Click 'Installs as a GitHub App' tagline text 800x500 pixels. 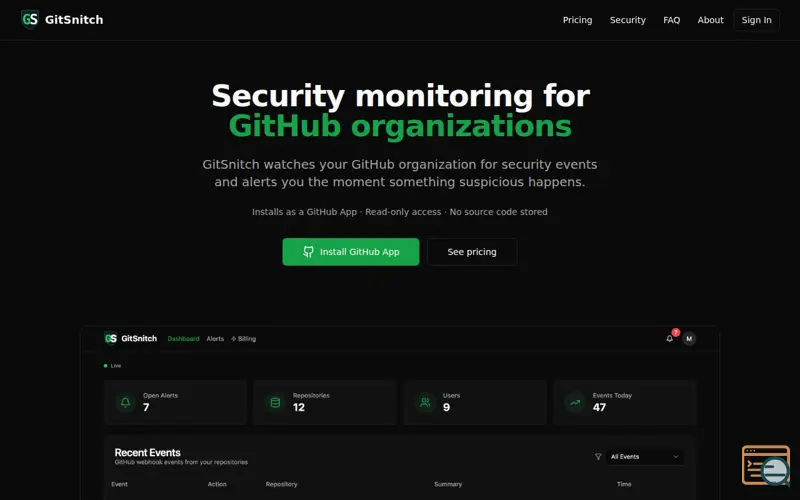tap(304, 212)
